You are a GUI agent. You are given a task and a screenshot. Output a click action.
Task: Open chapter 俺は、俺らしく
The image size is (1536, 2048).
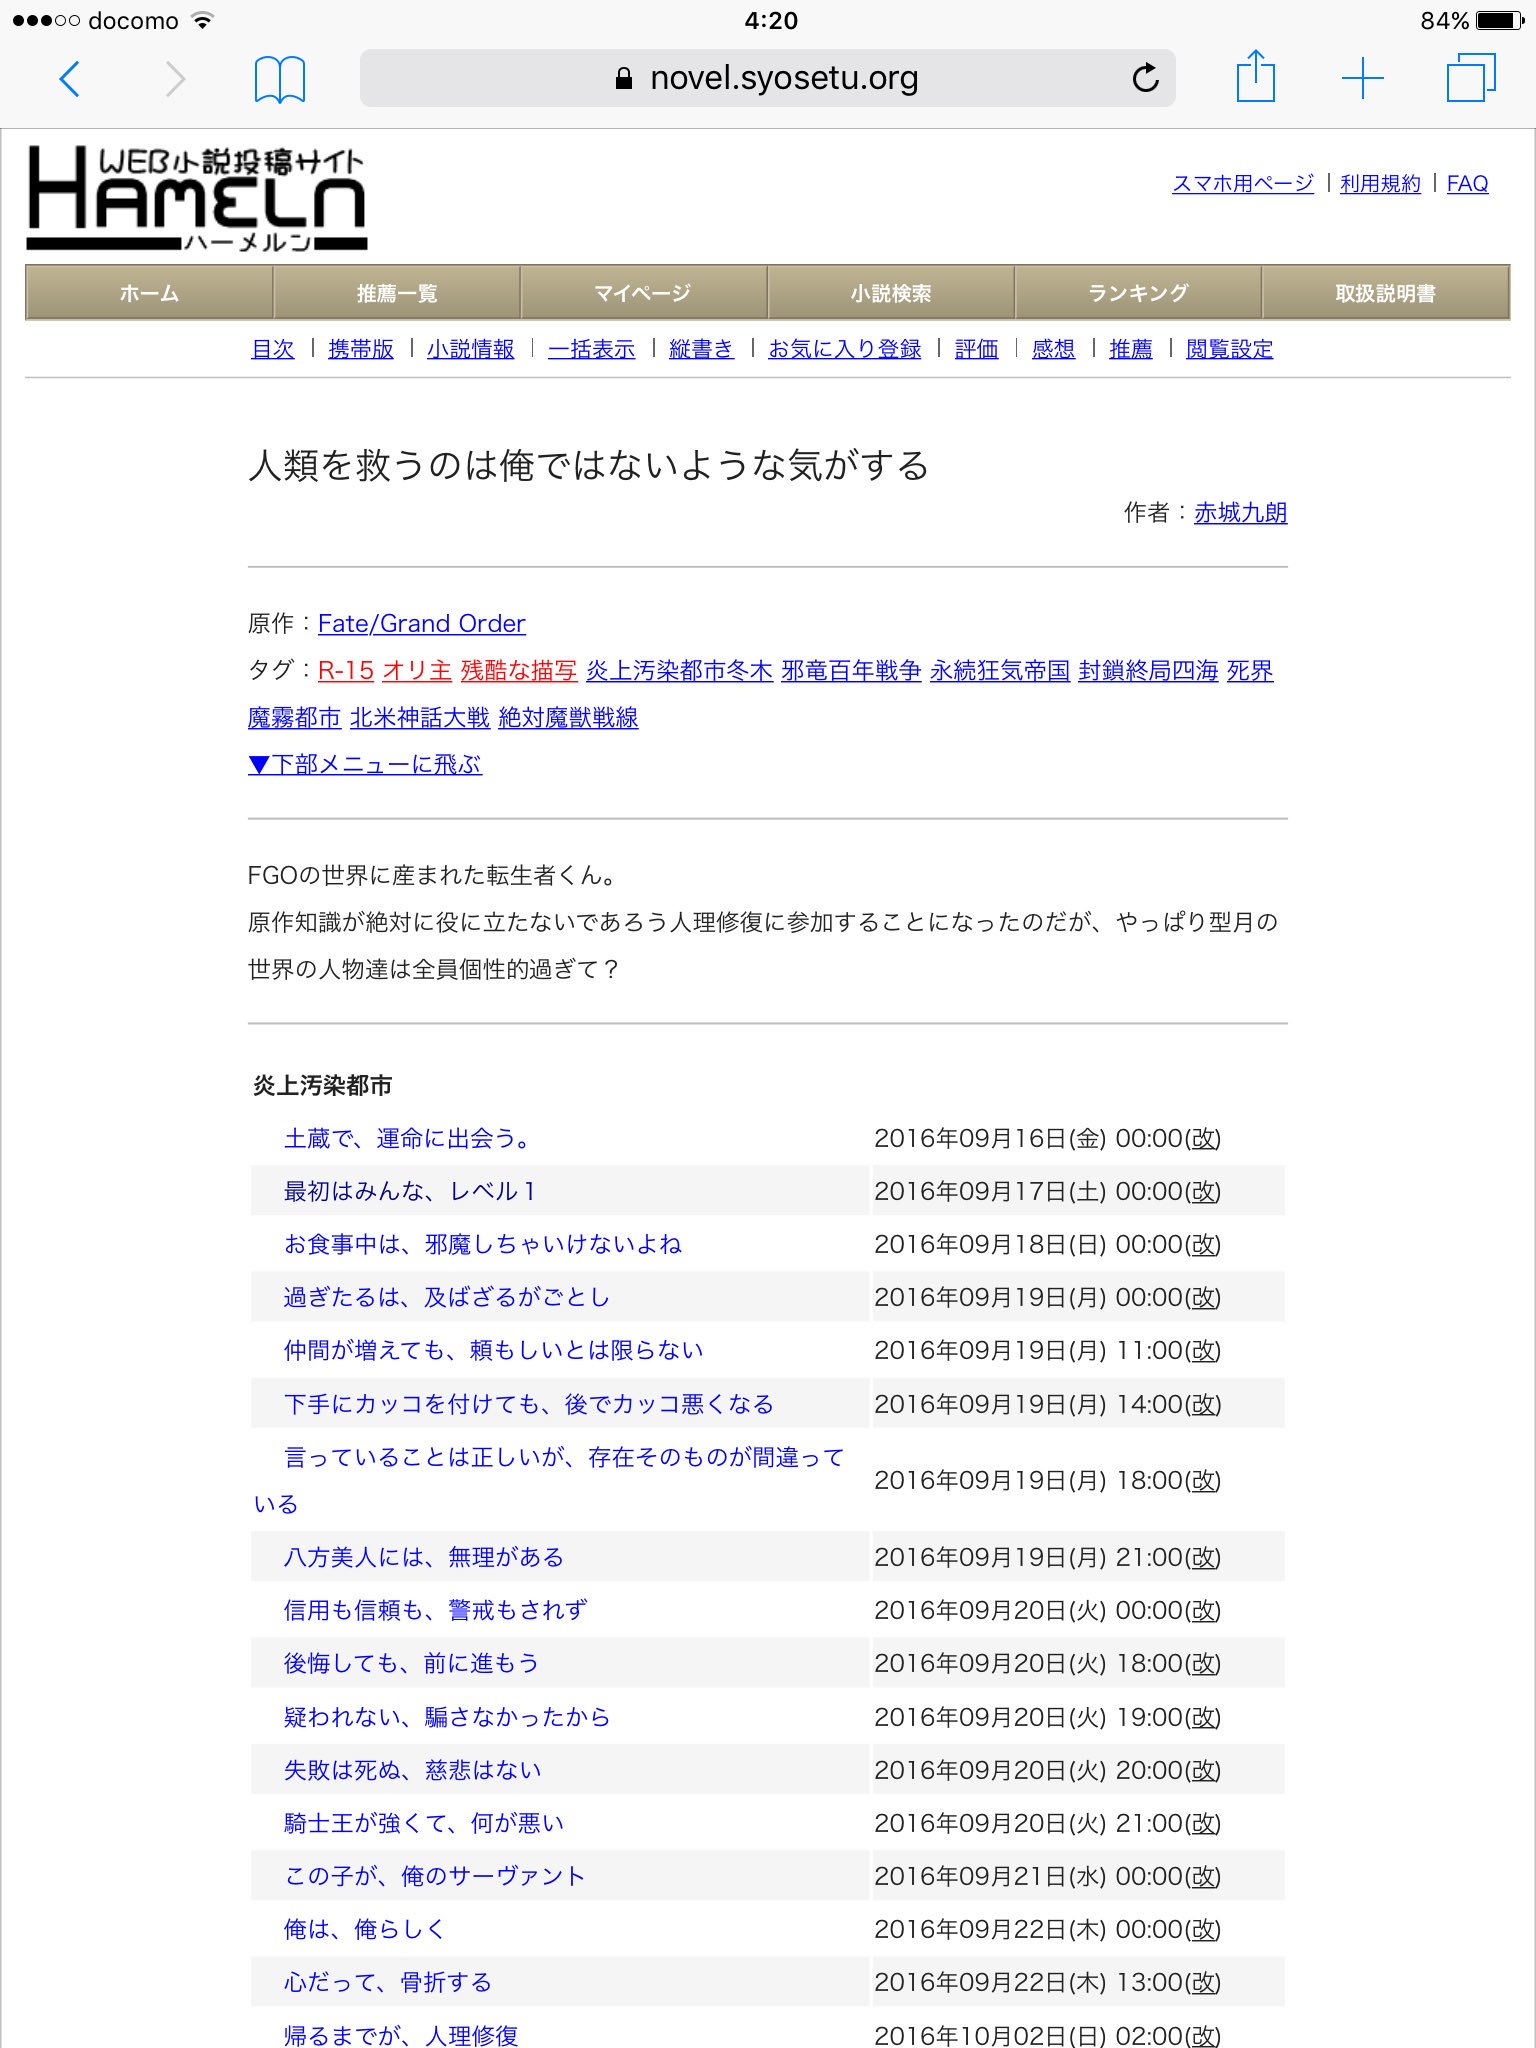tap(365, 1930)
